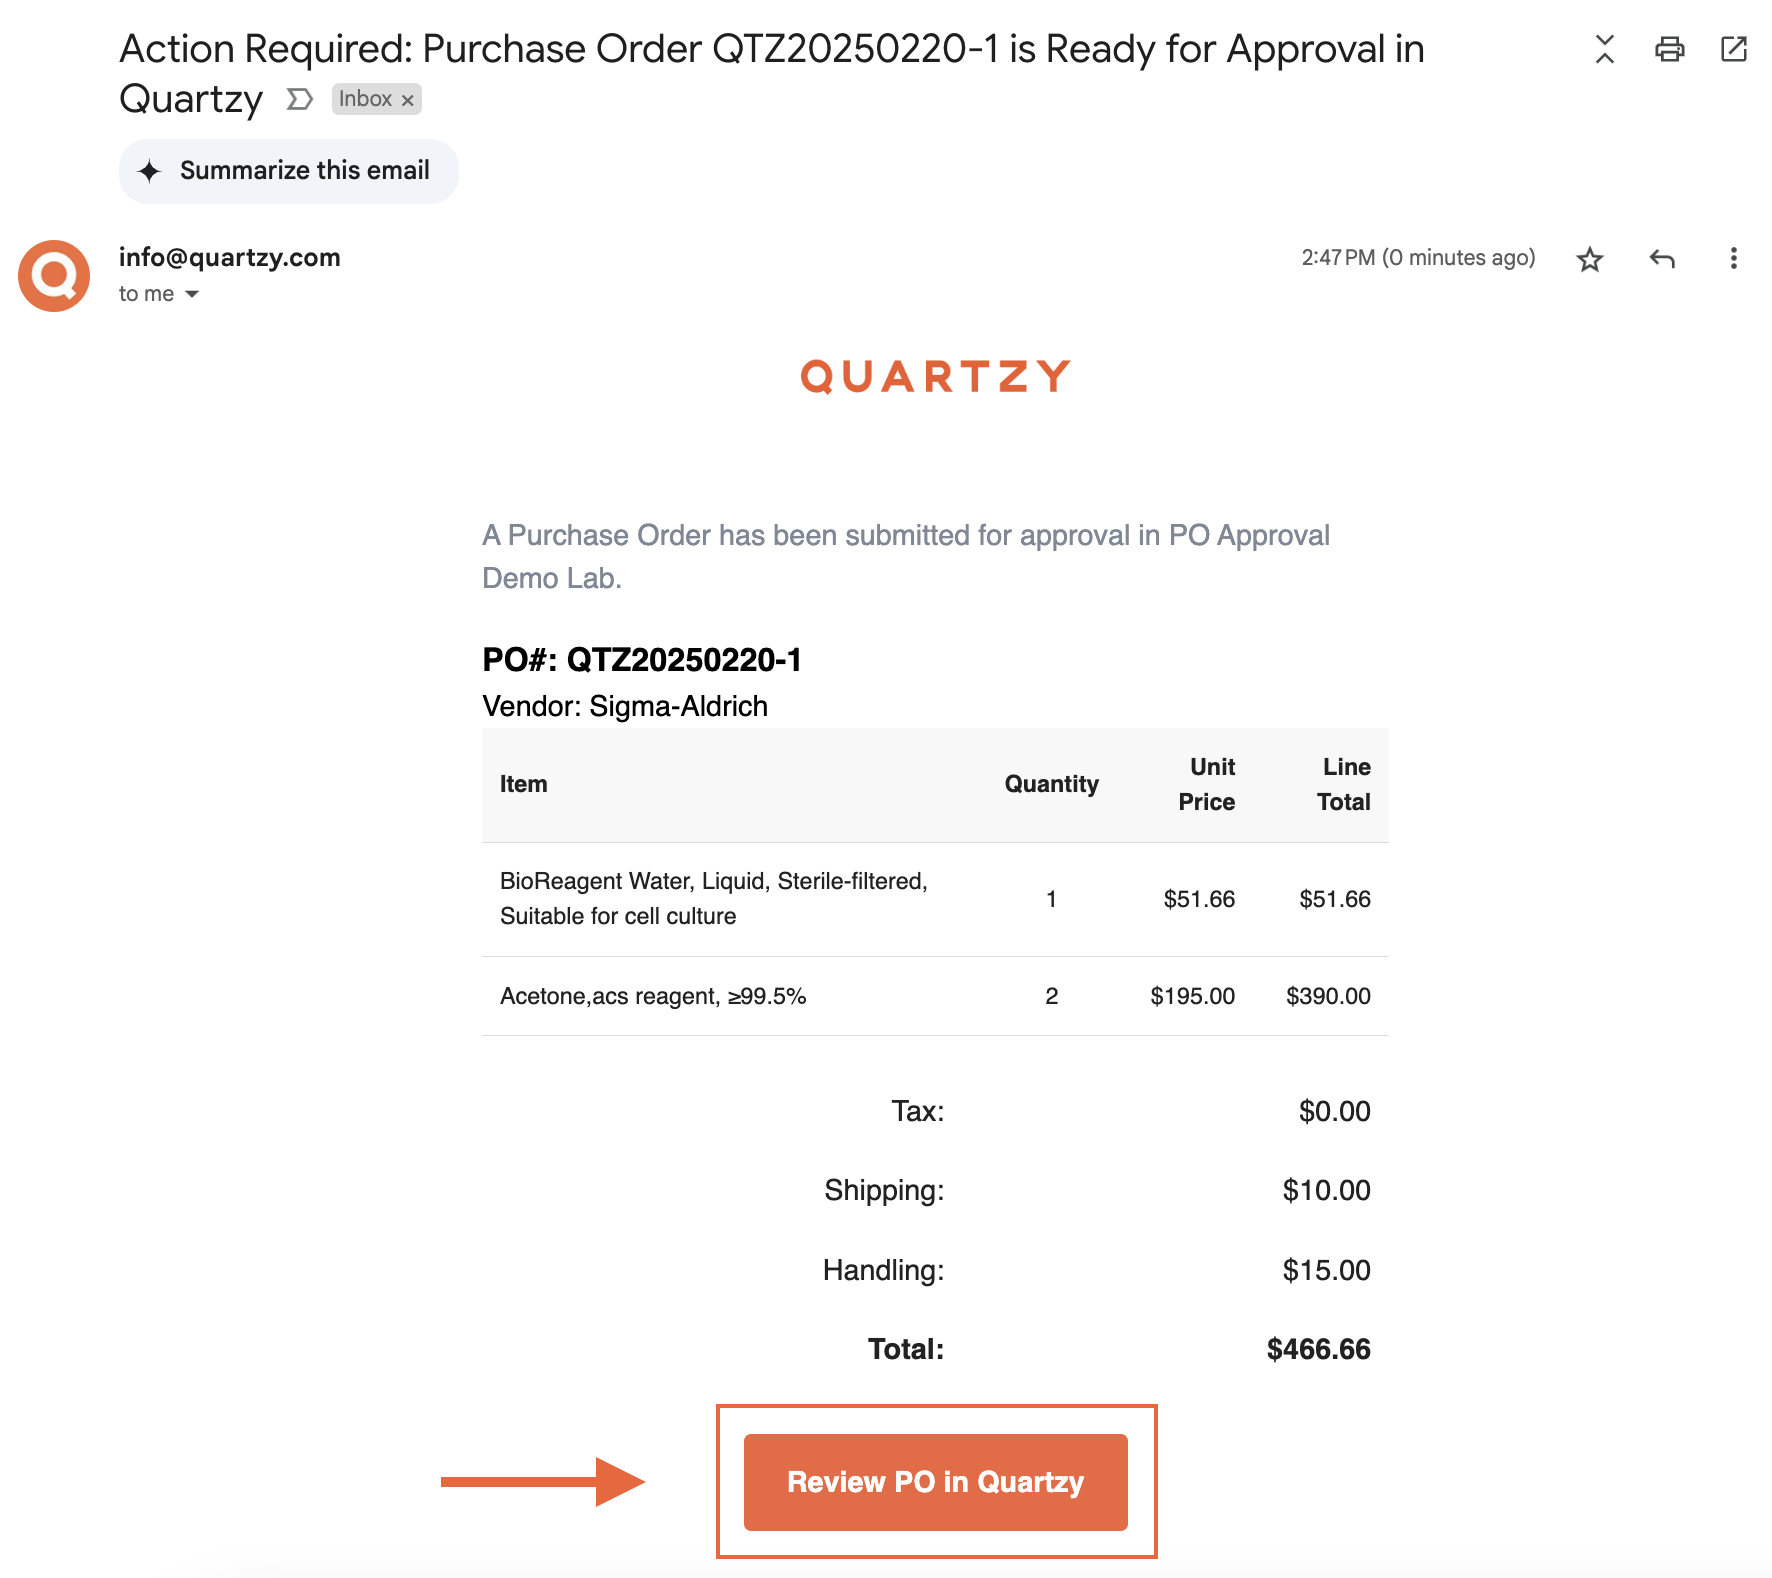Click the Review PO in Quartzy button
Screen dimensions: 1772x1578
pos(936,1482)
